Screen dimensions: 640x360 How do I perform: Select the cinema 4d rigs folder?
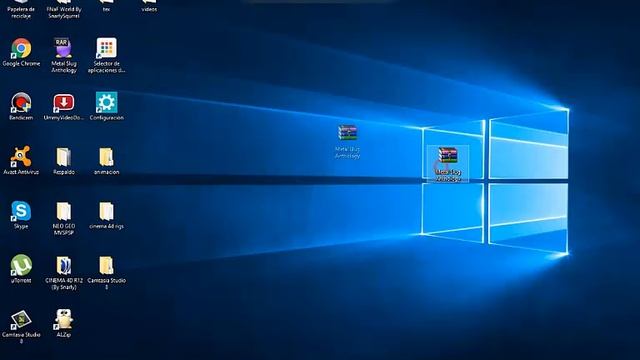107,215
